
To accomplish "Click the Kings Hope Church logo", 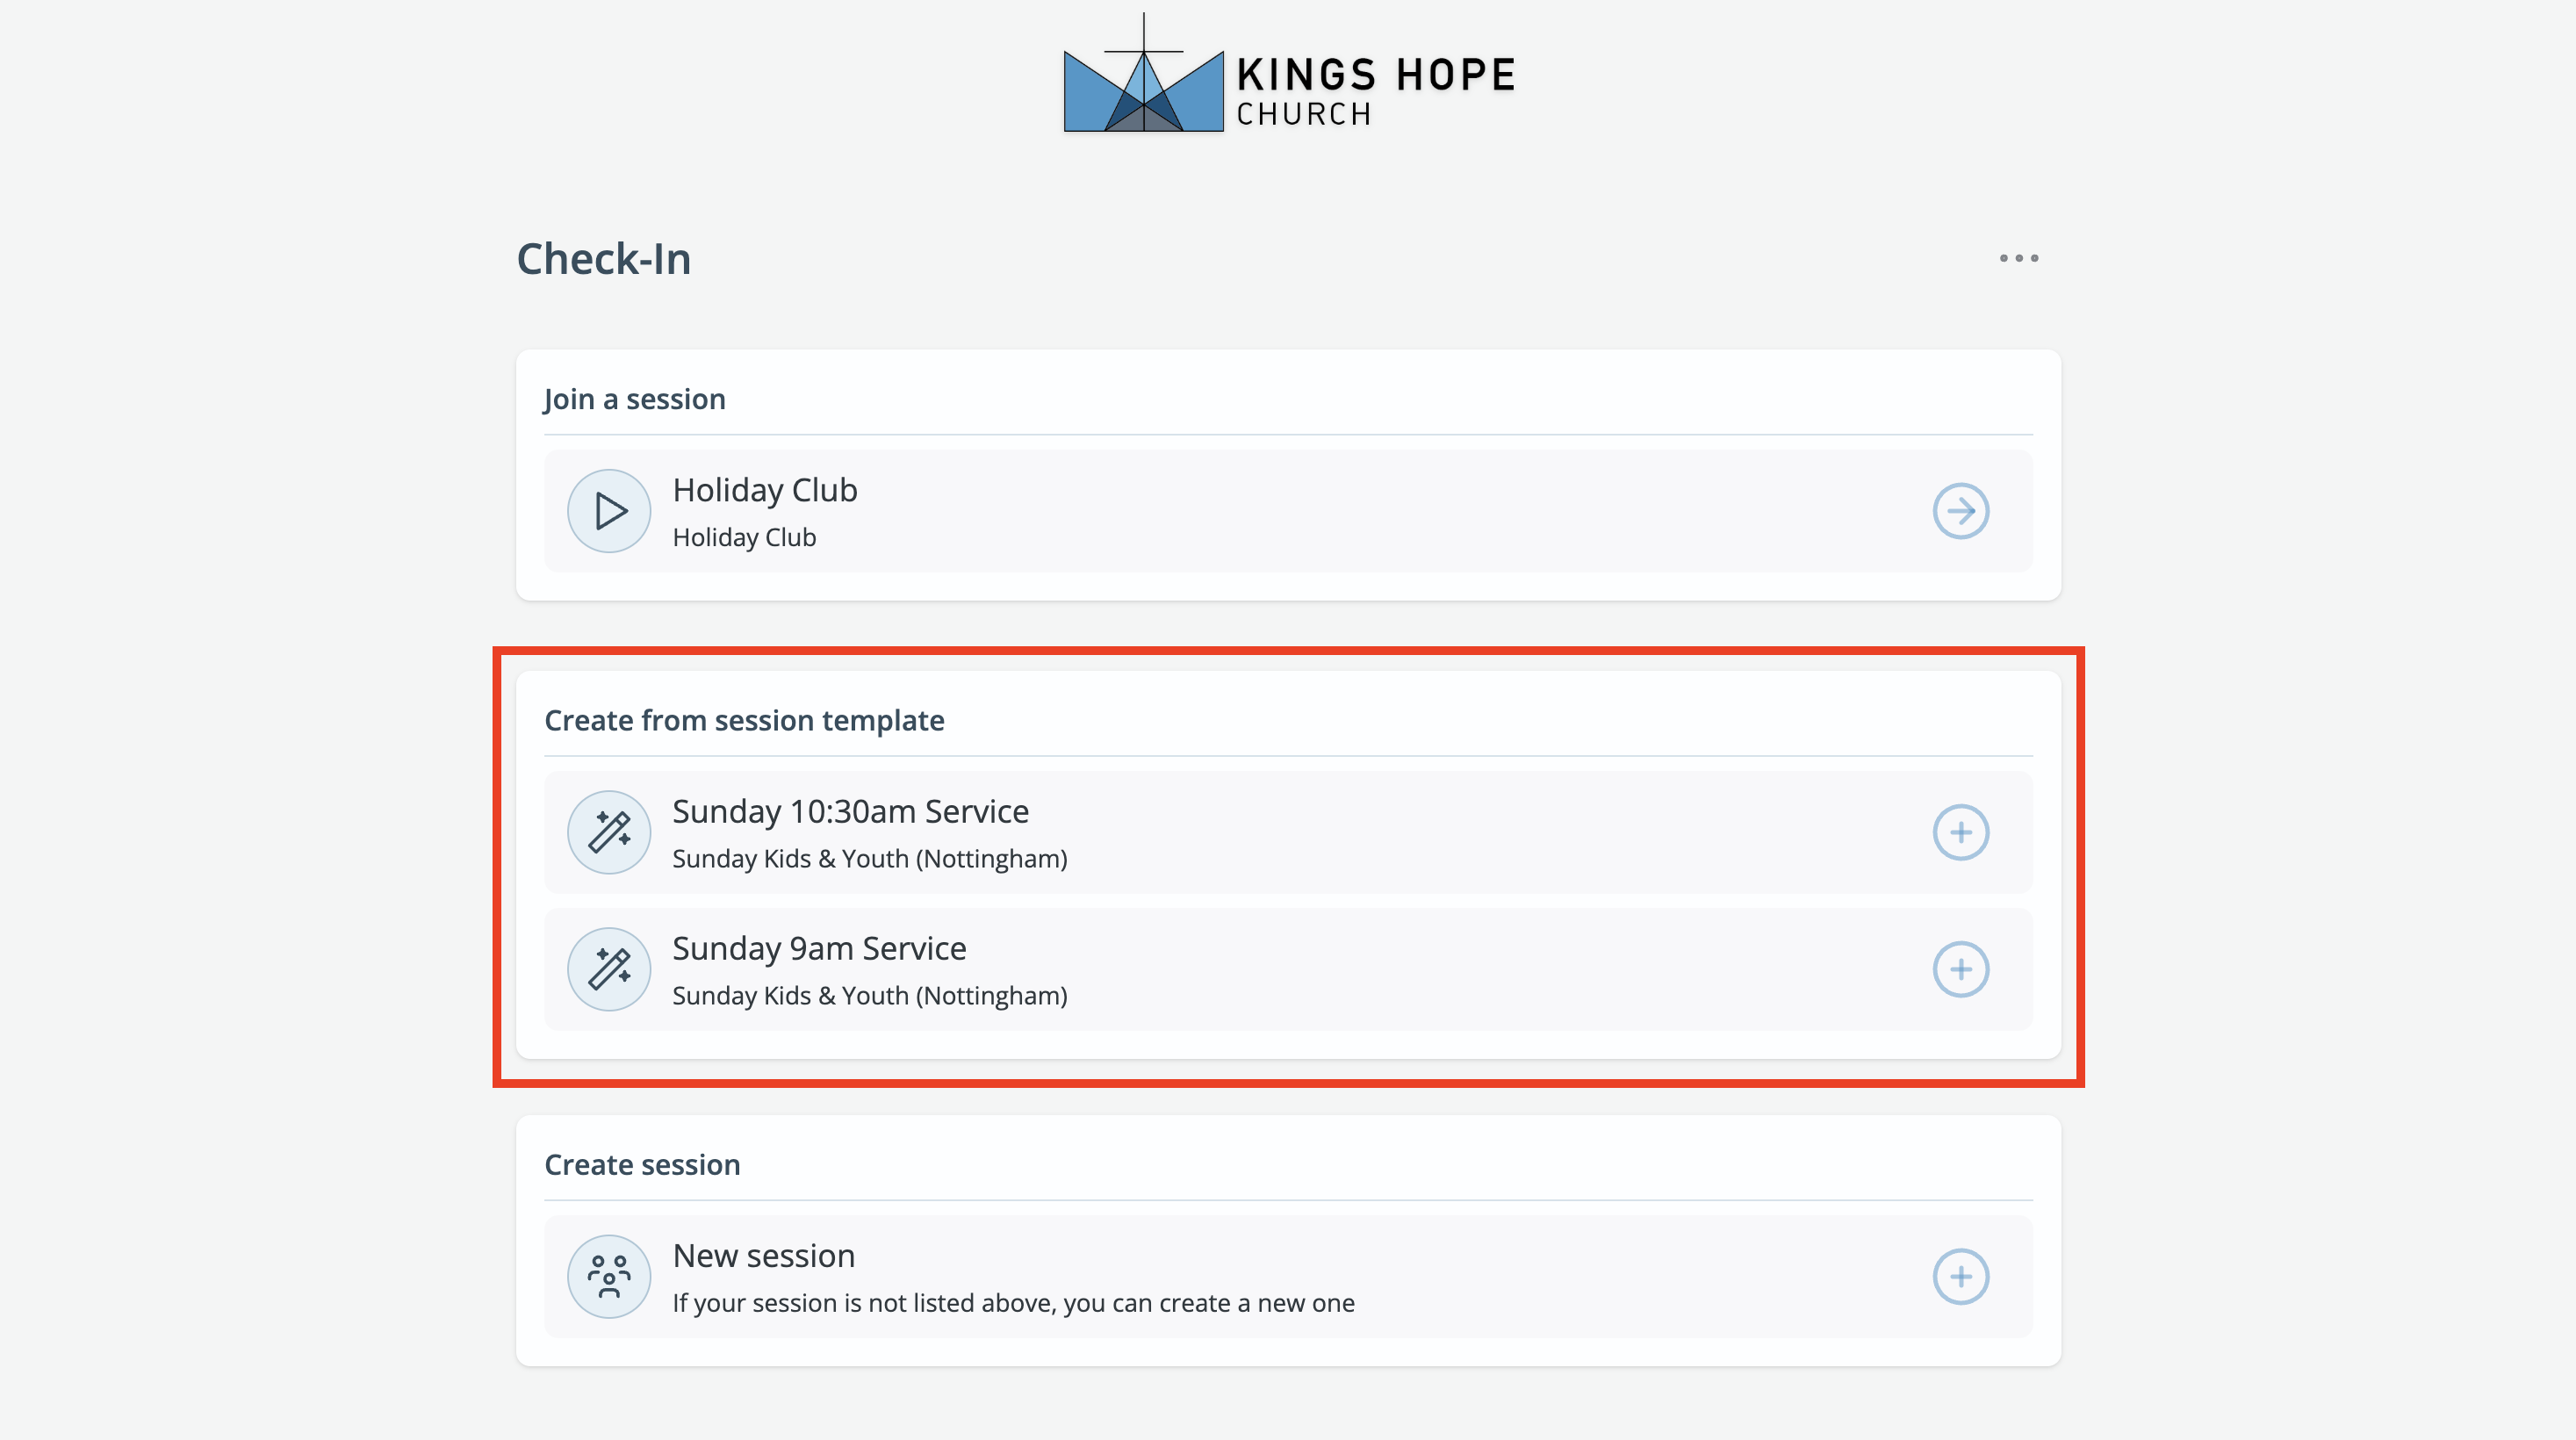I will click(1288, 80).
